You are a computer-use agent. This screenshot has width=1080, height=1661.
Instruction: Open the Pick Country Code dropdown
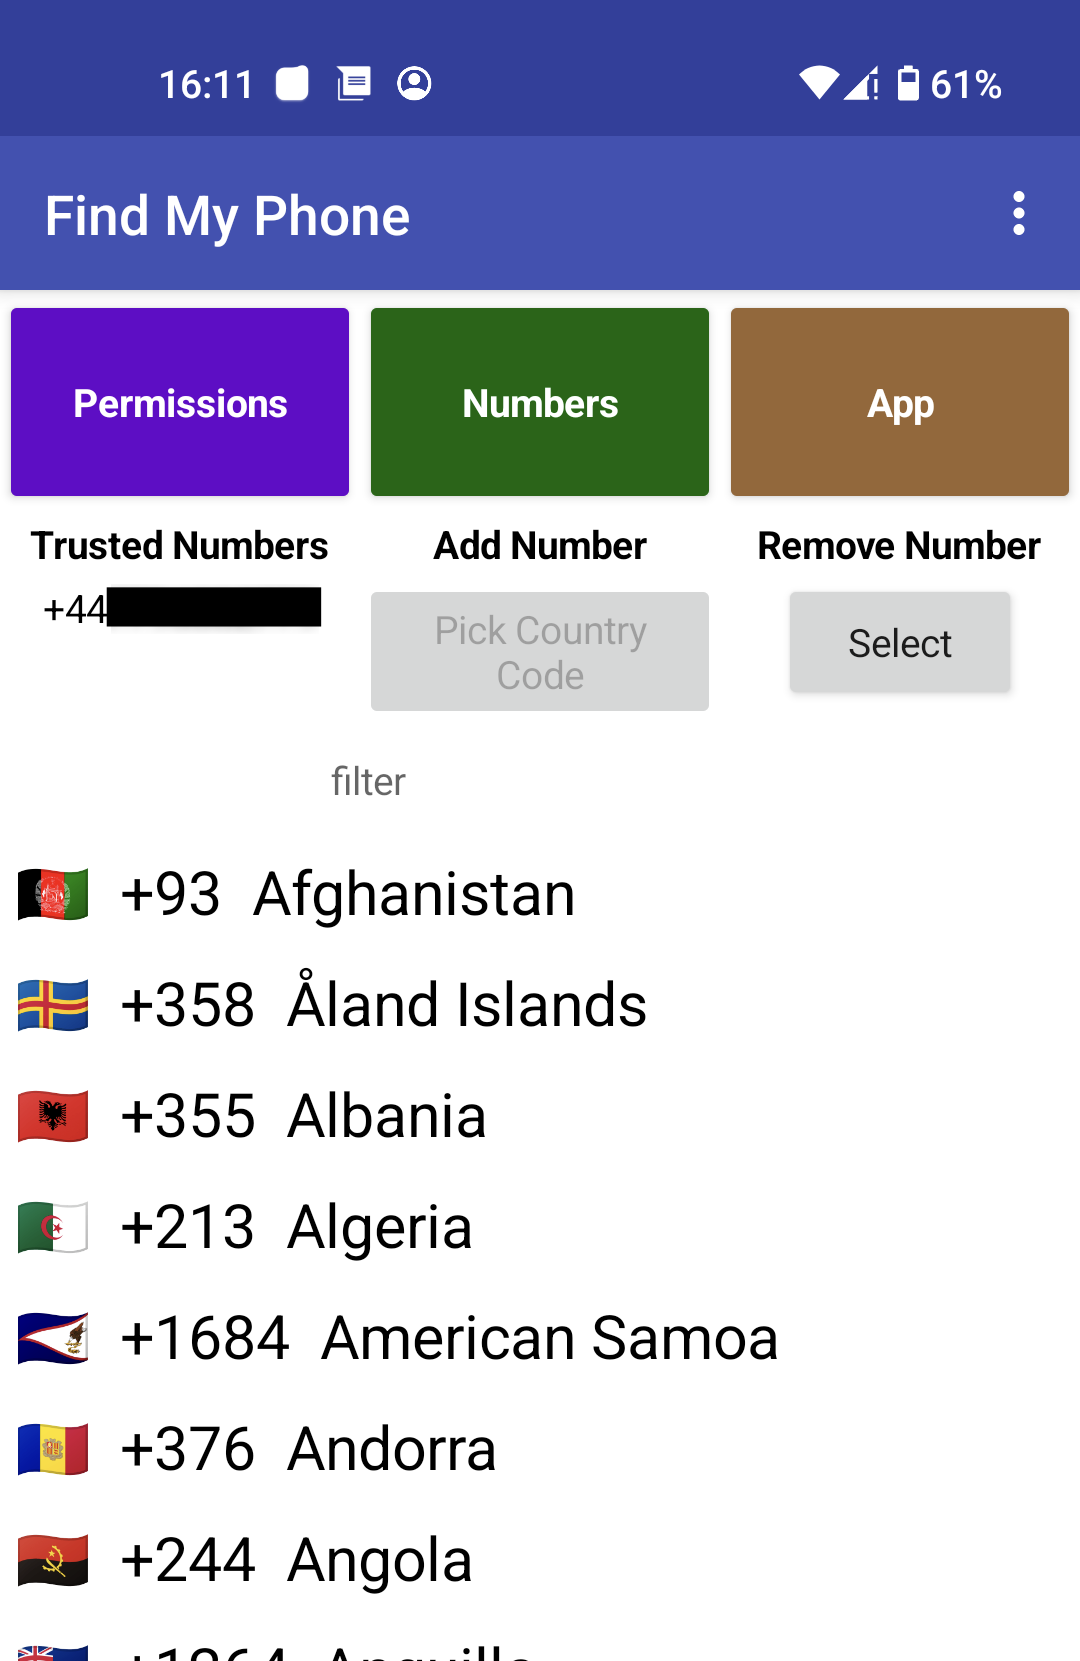[540, 652]
